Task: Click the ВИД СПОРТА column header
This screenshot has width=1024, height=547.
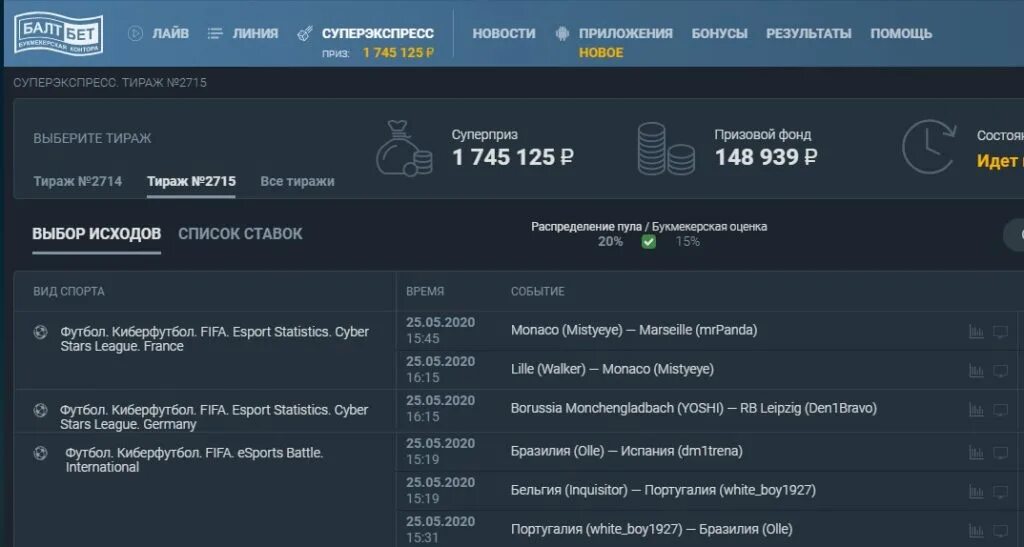Action: (69, 292)
